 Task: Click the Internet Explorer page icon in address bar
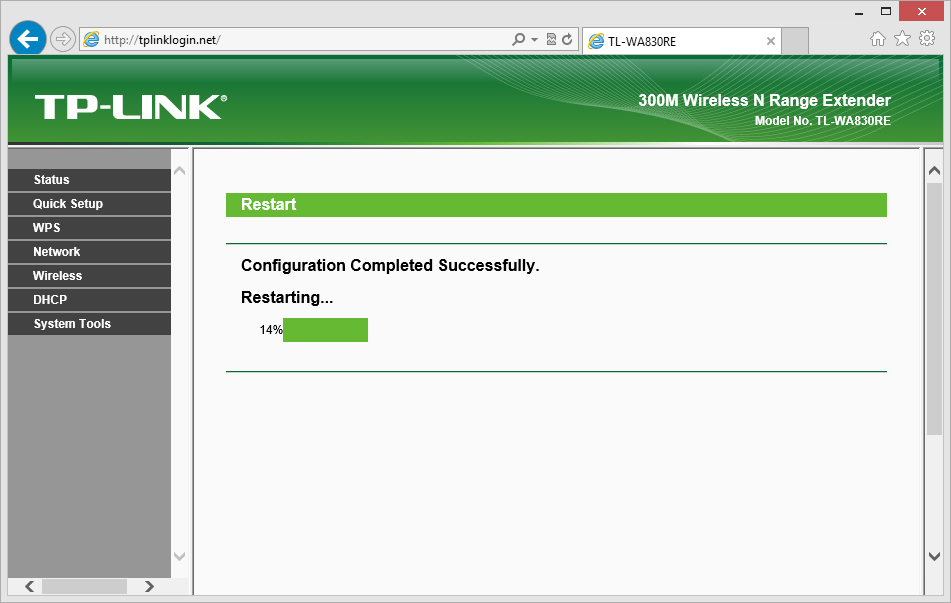click(x=91, y=40)
